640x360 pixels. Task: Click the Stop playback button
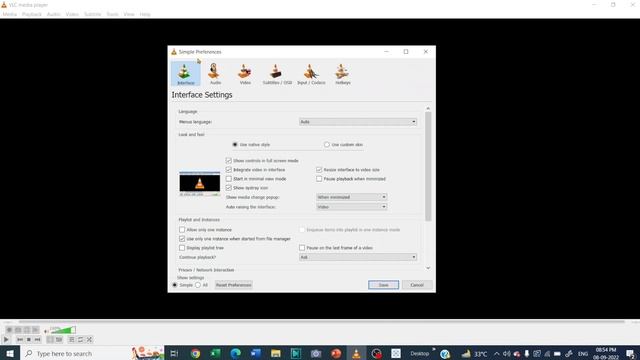(29, 340)
